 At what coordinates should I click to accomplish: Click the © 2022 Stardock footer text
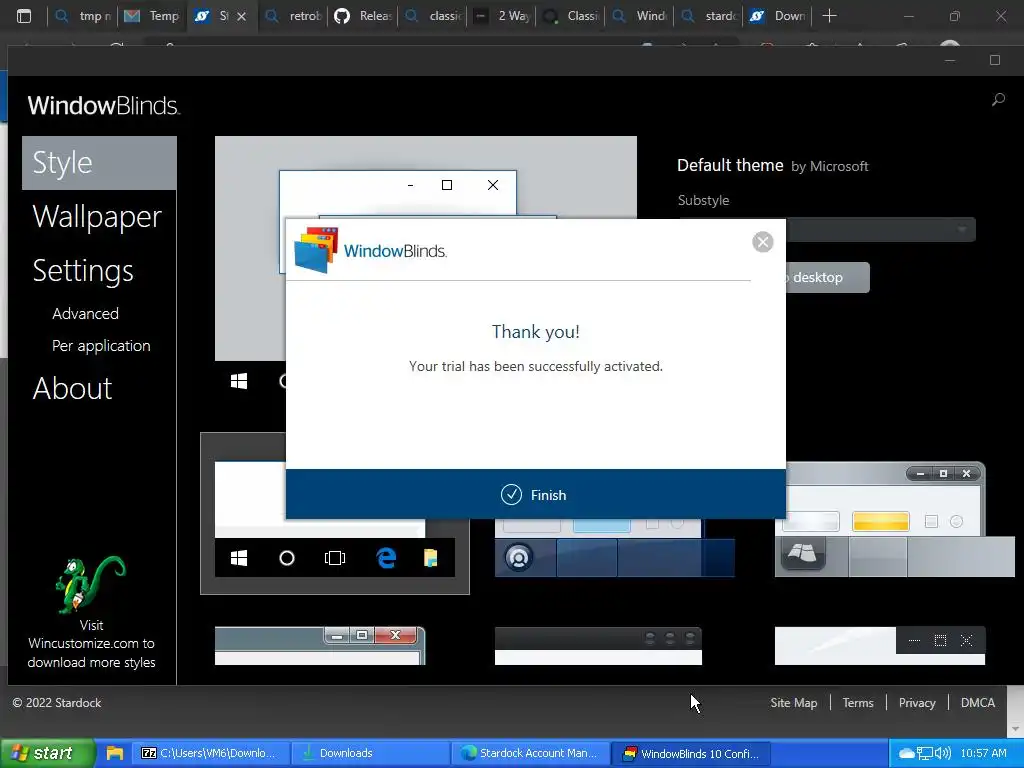point(57,703)
